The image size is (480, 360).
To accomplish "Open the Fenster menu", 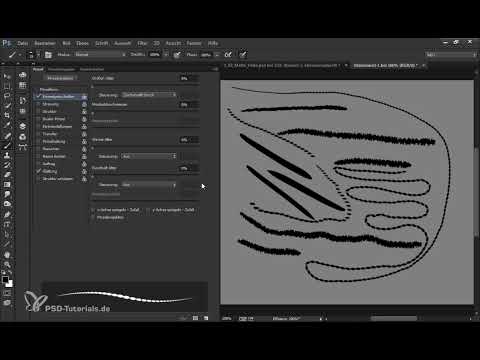I will tap(194, 43).
